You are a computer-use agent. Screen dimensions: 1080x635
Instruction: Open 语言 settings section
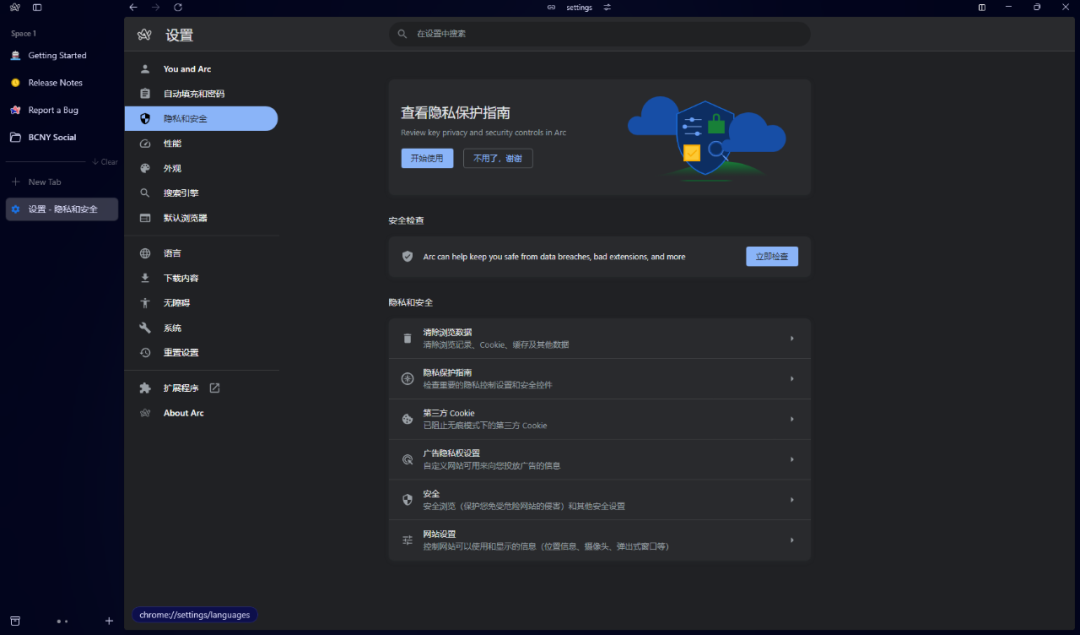point(201,253)
